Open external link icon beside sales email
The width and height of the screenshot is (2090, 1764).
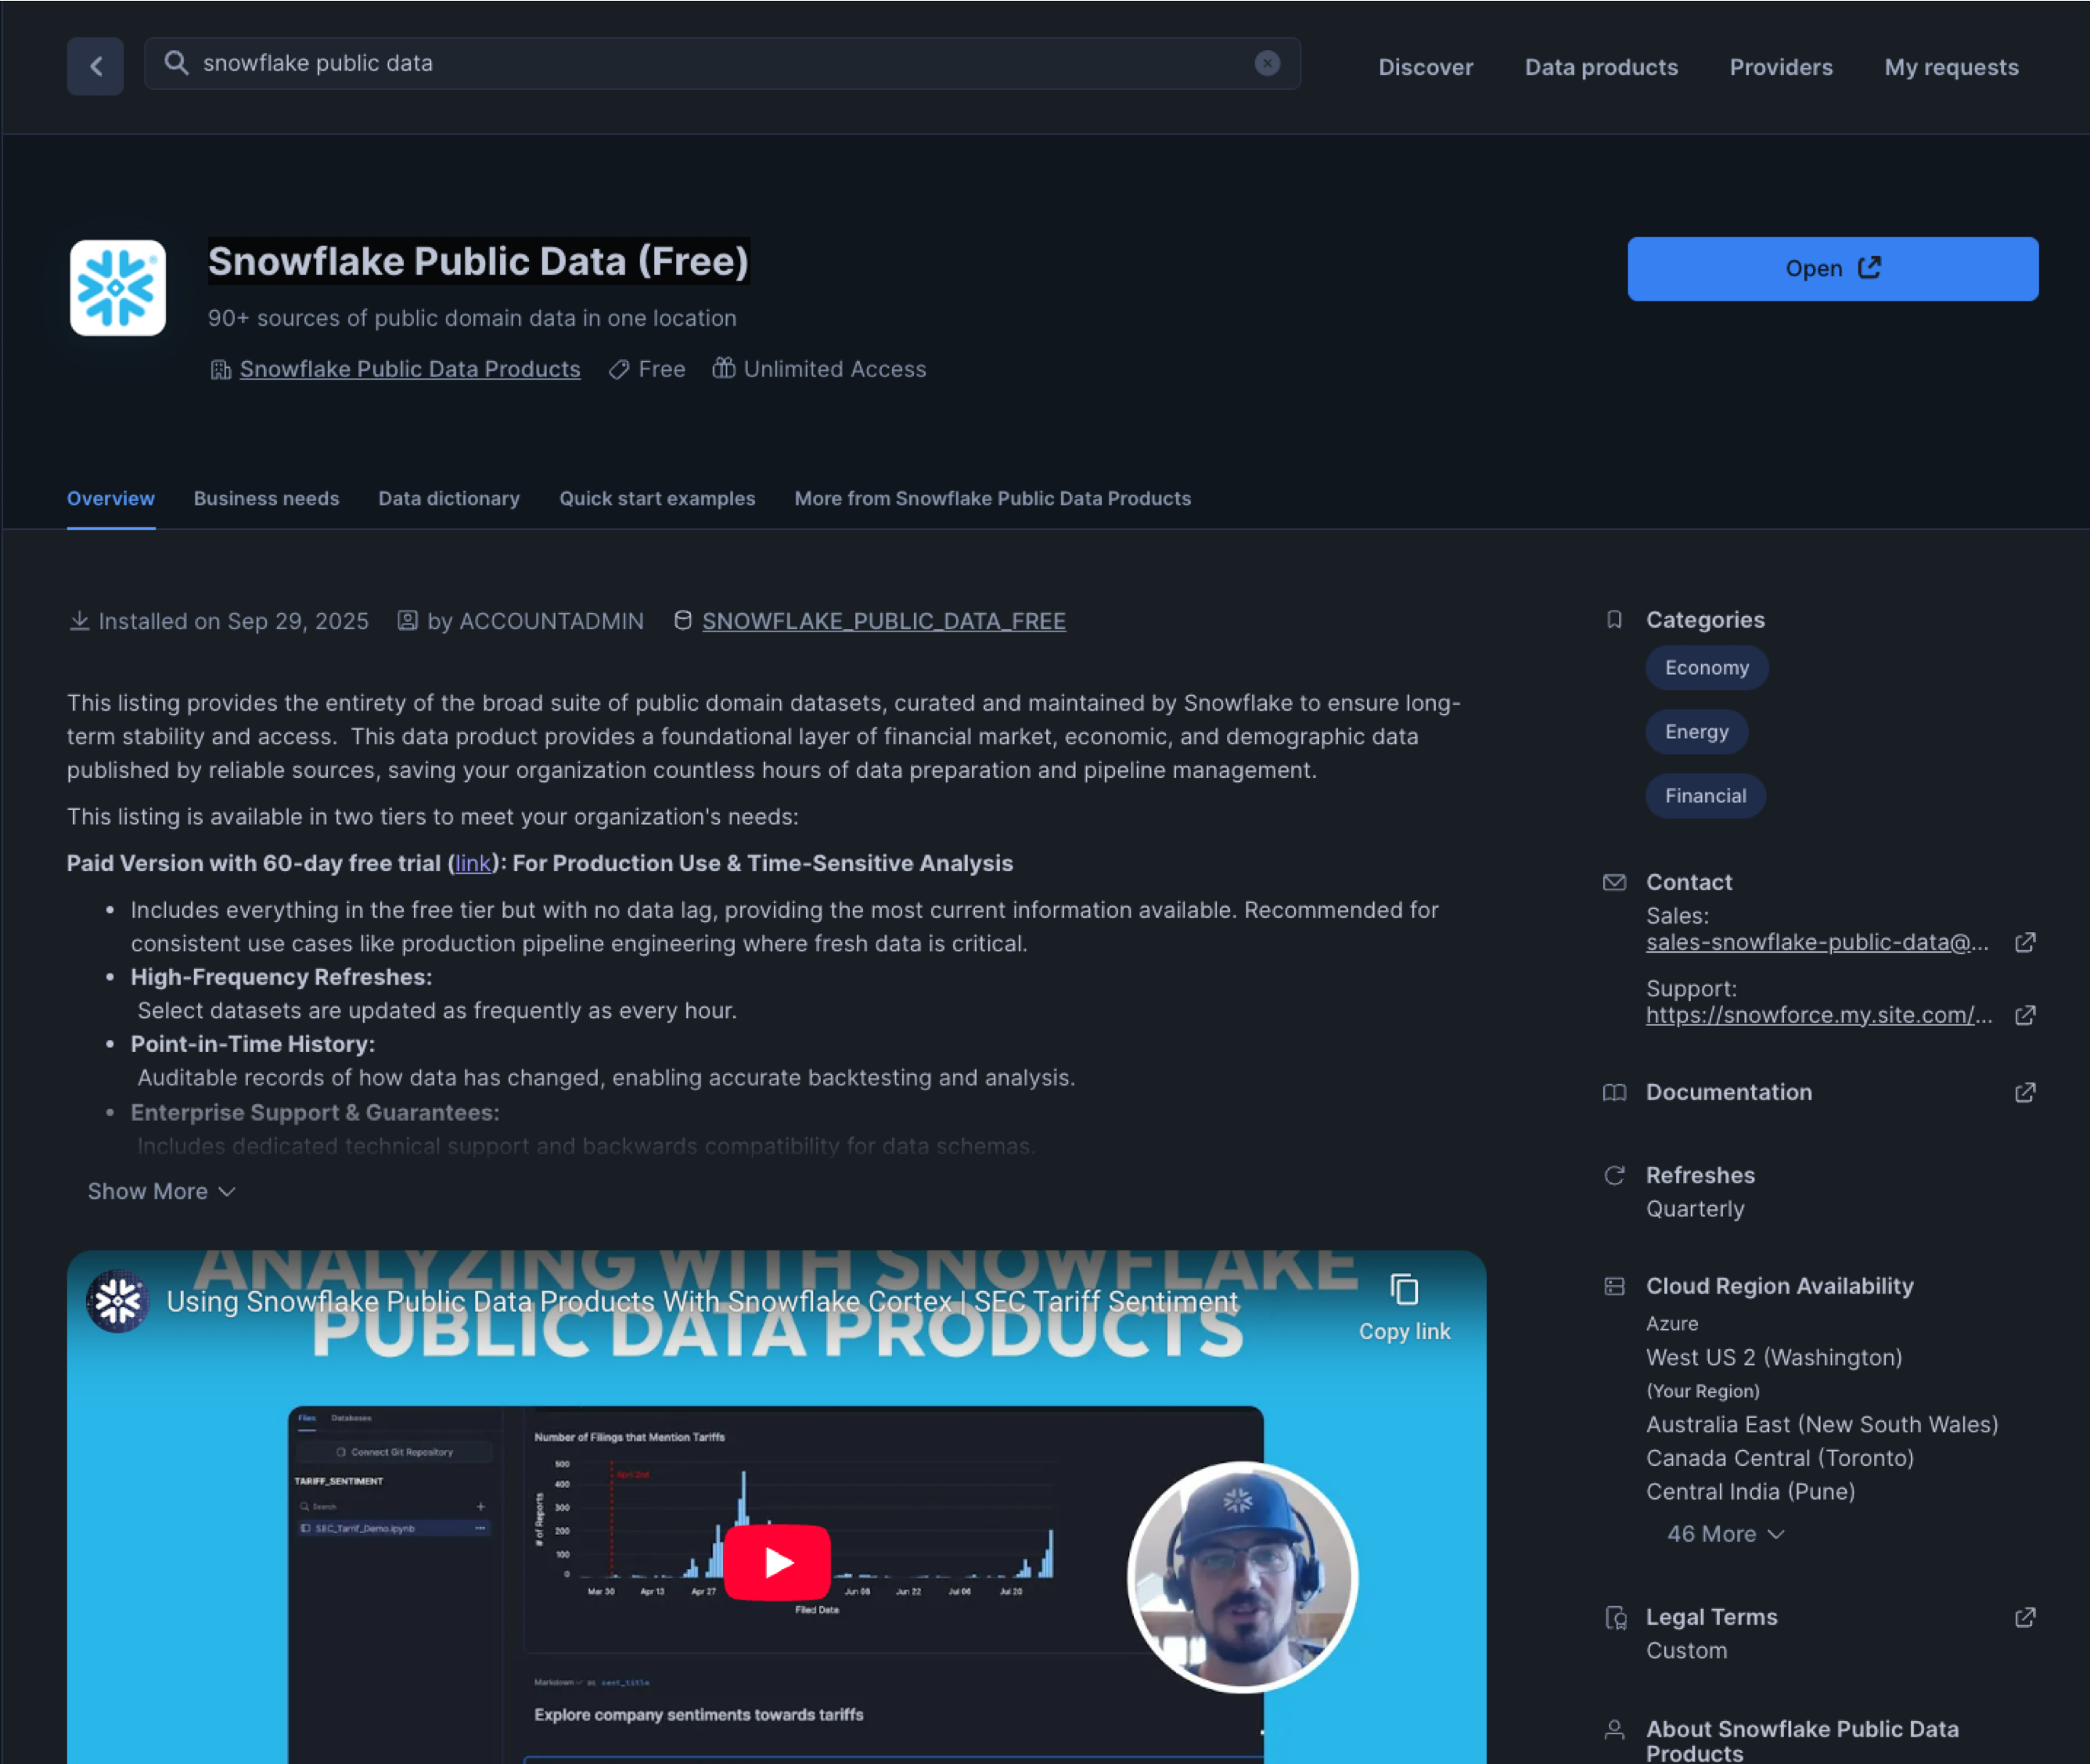(x=2025, y=942)
